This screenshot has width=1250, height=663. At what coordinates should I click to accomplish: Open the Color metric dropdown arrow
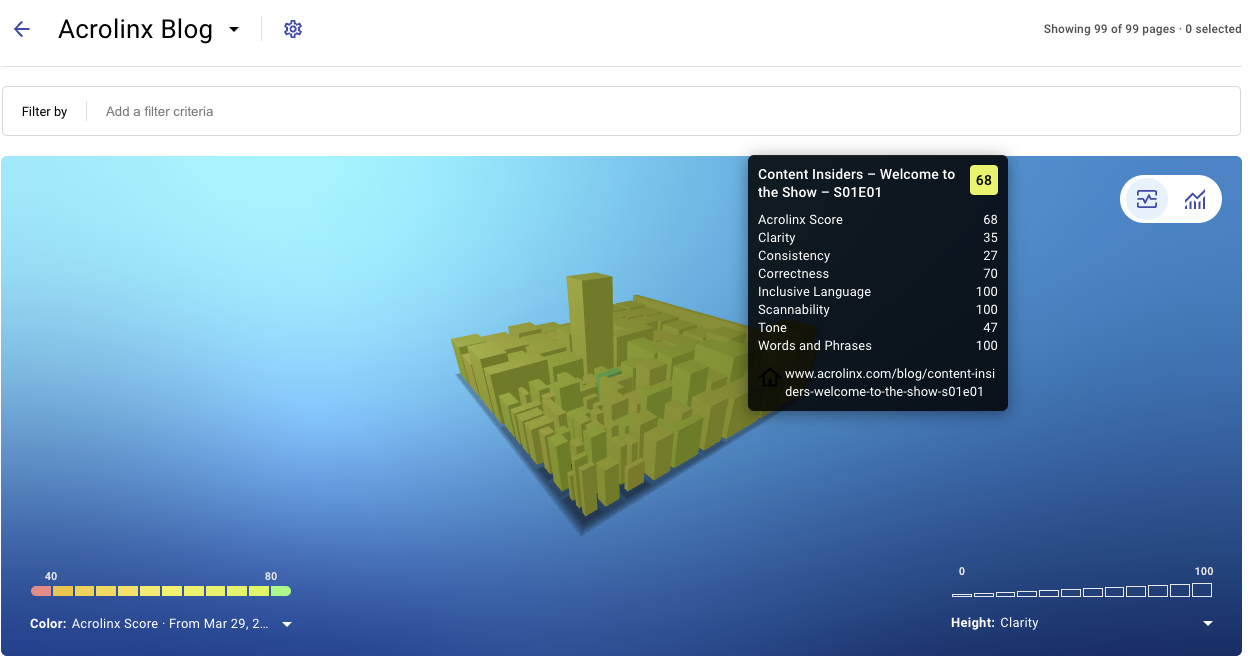(287, 624)
